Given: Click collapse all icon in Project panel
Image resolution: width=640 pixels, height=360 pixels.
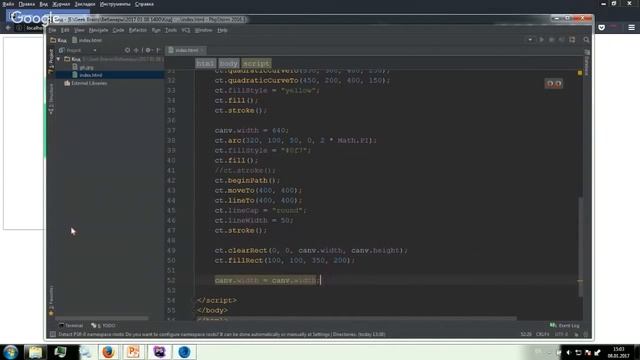Looking at the screenshot, I should tap(136, 50).
